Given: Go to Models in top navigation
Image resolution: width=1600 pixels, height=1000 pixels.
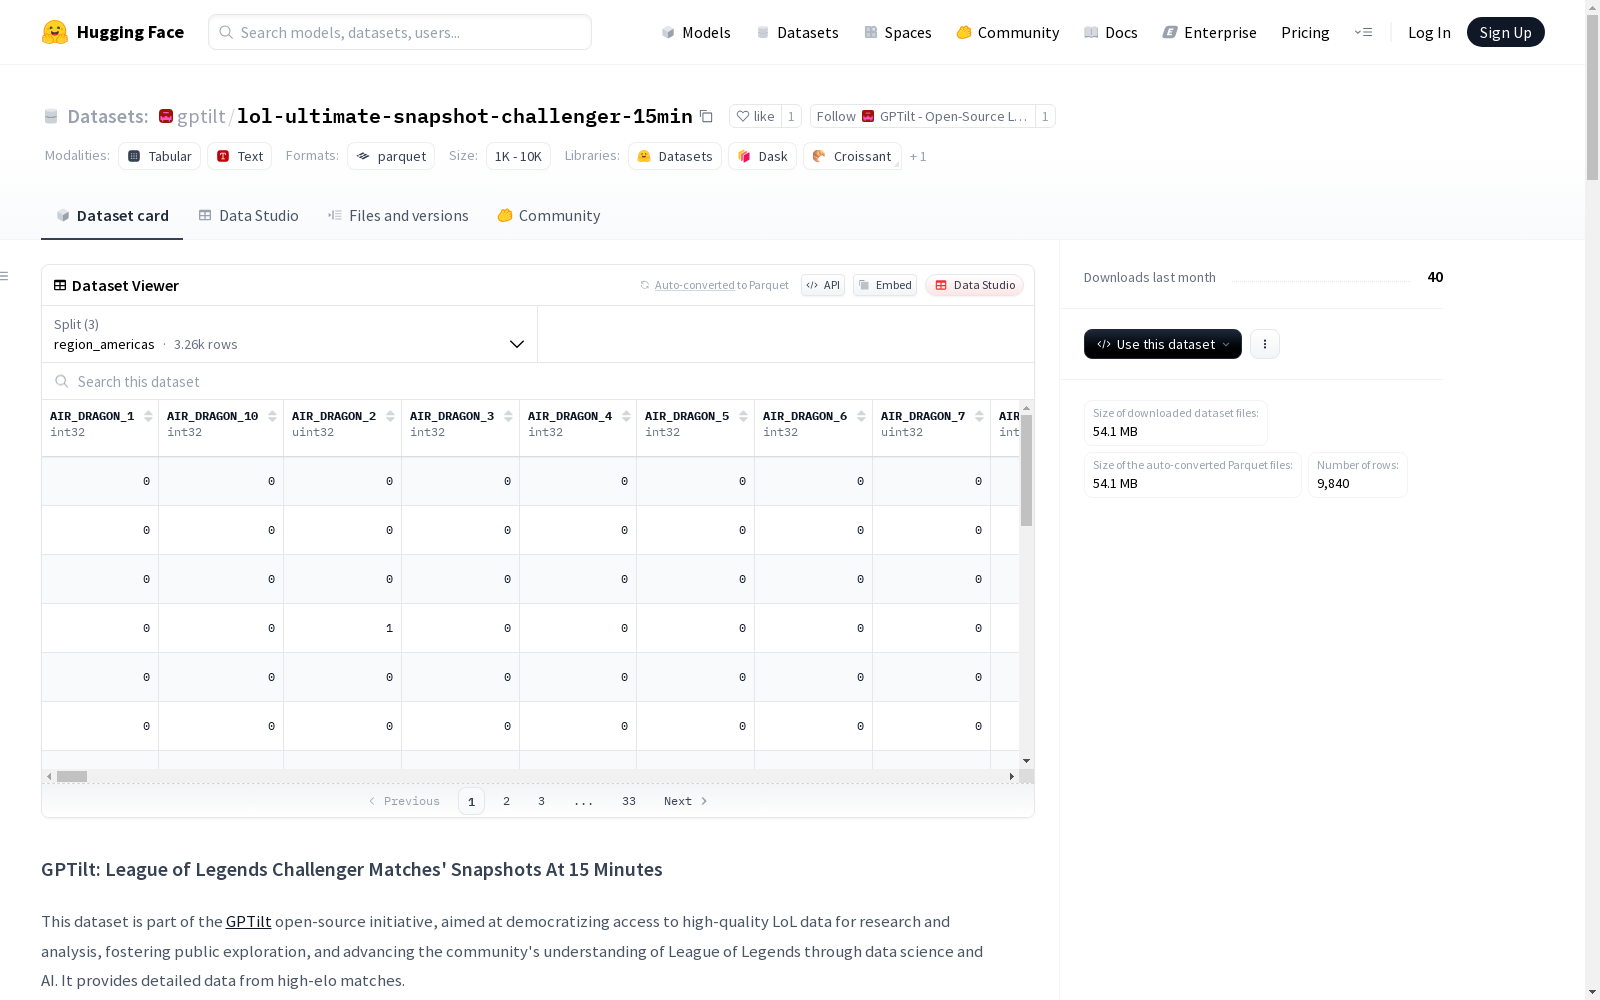Looking at the screenshot, I should pos(696,32).
